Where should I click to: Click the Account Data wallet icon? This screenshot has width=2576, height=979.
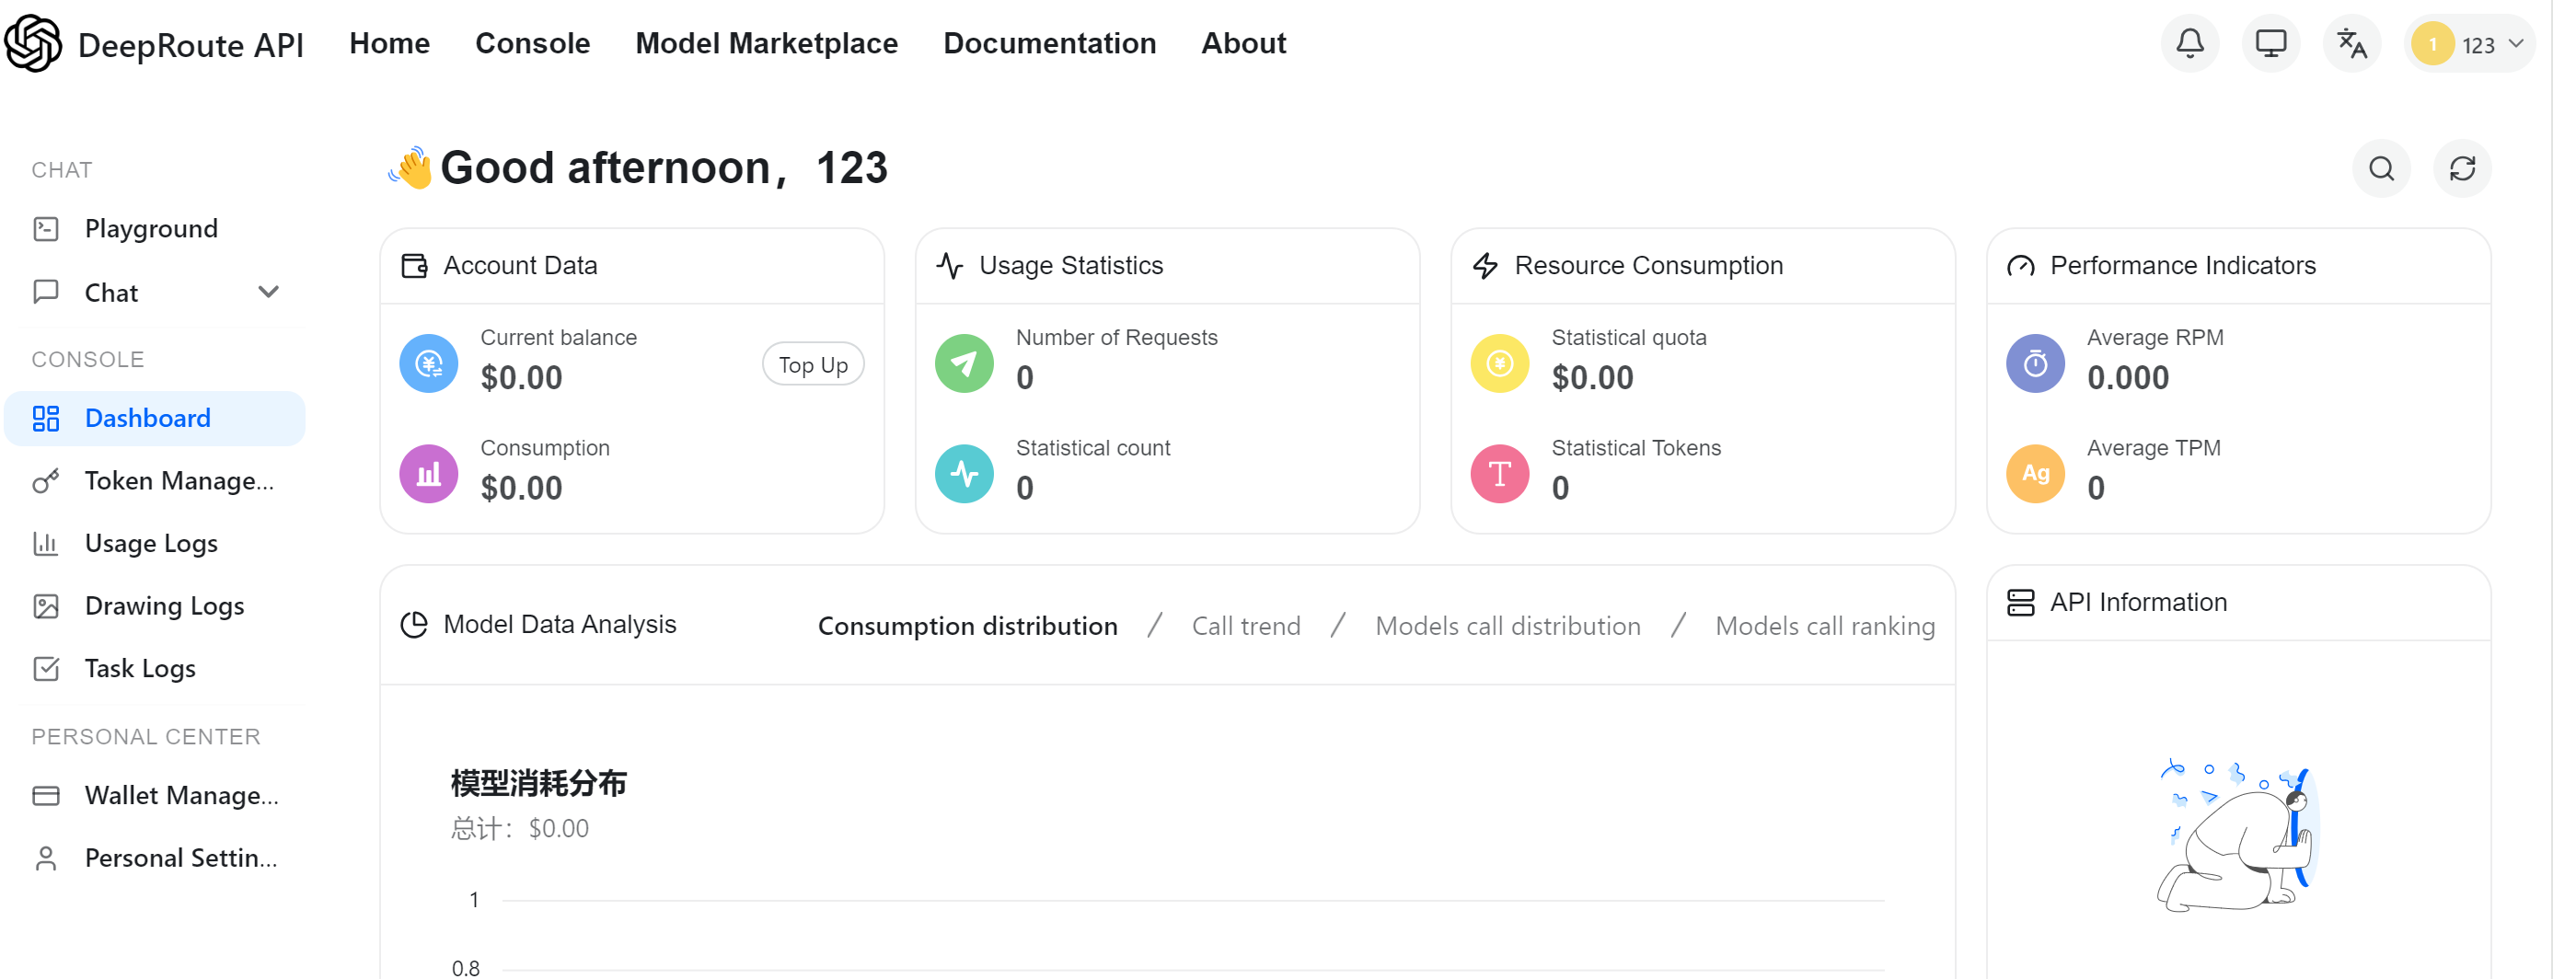(x=414, y=266)
